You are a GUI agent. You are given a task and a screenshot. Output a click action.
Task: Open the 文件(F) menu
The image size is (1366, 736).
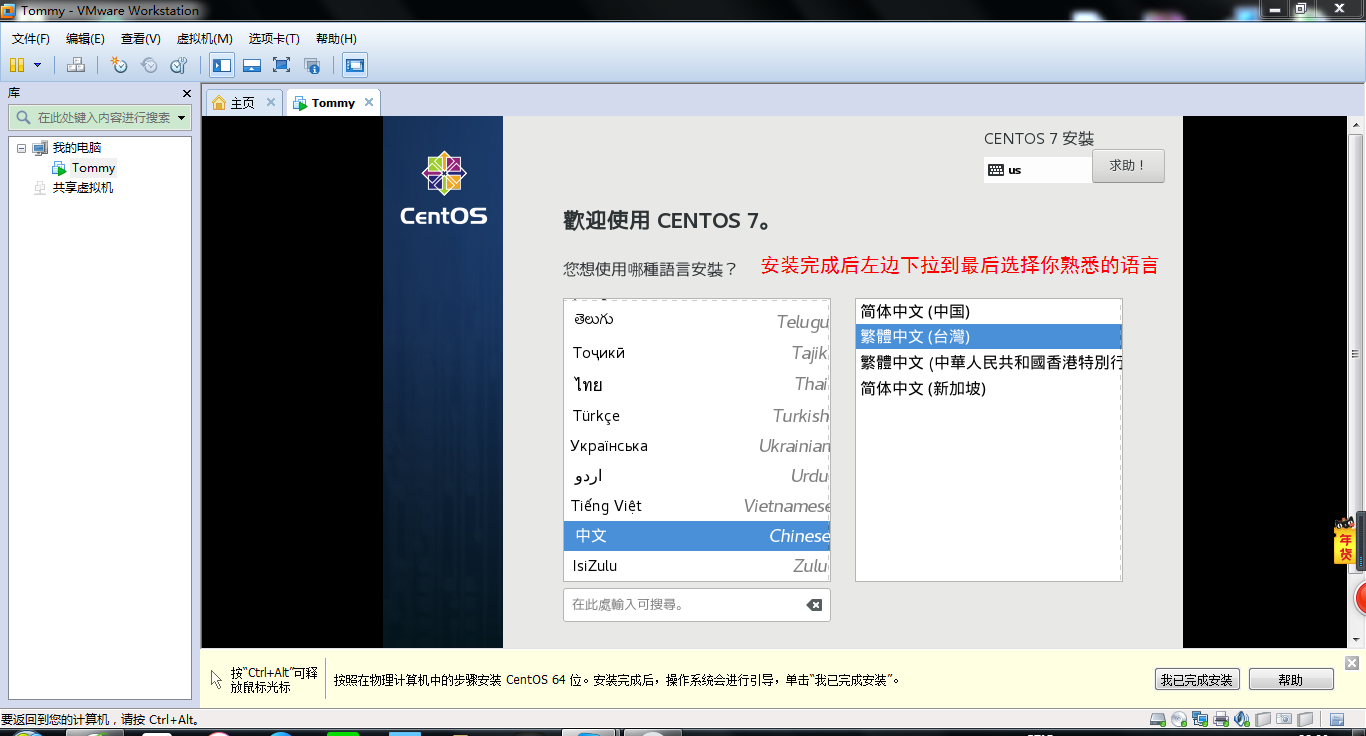(x=31, y=39)
